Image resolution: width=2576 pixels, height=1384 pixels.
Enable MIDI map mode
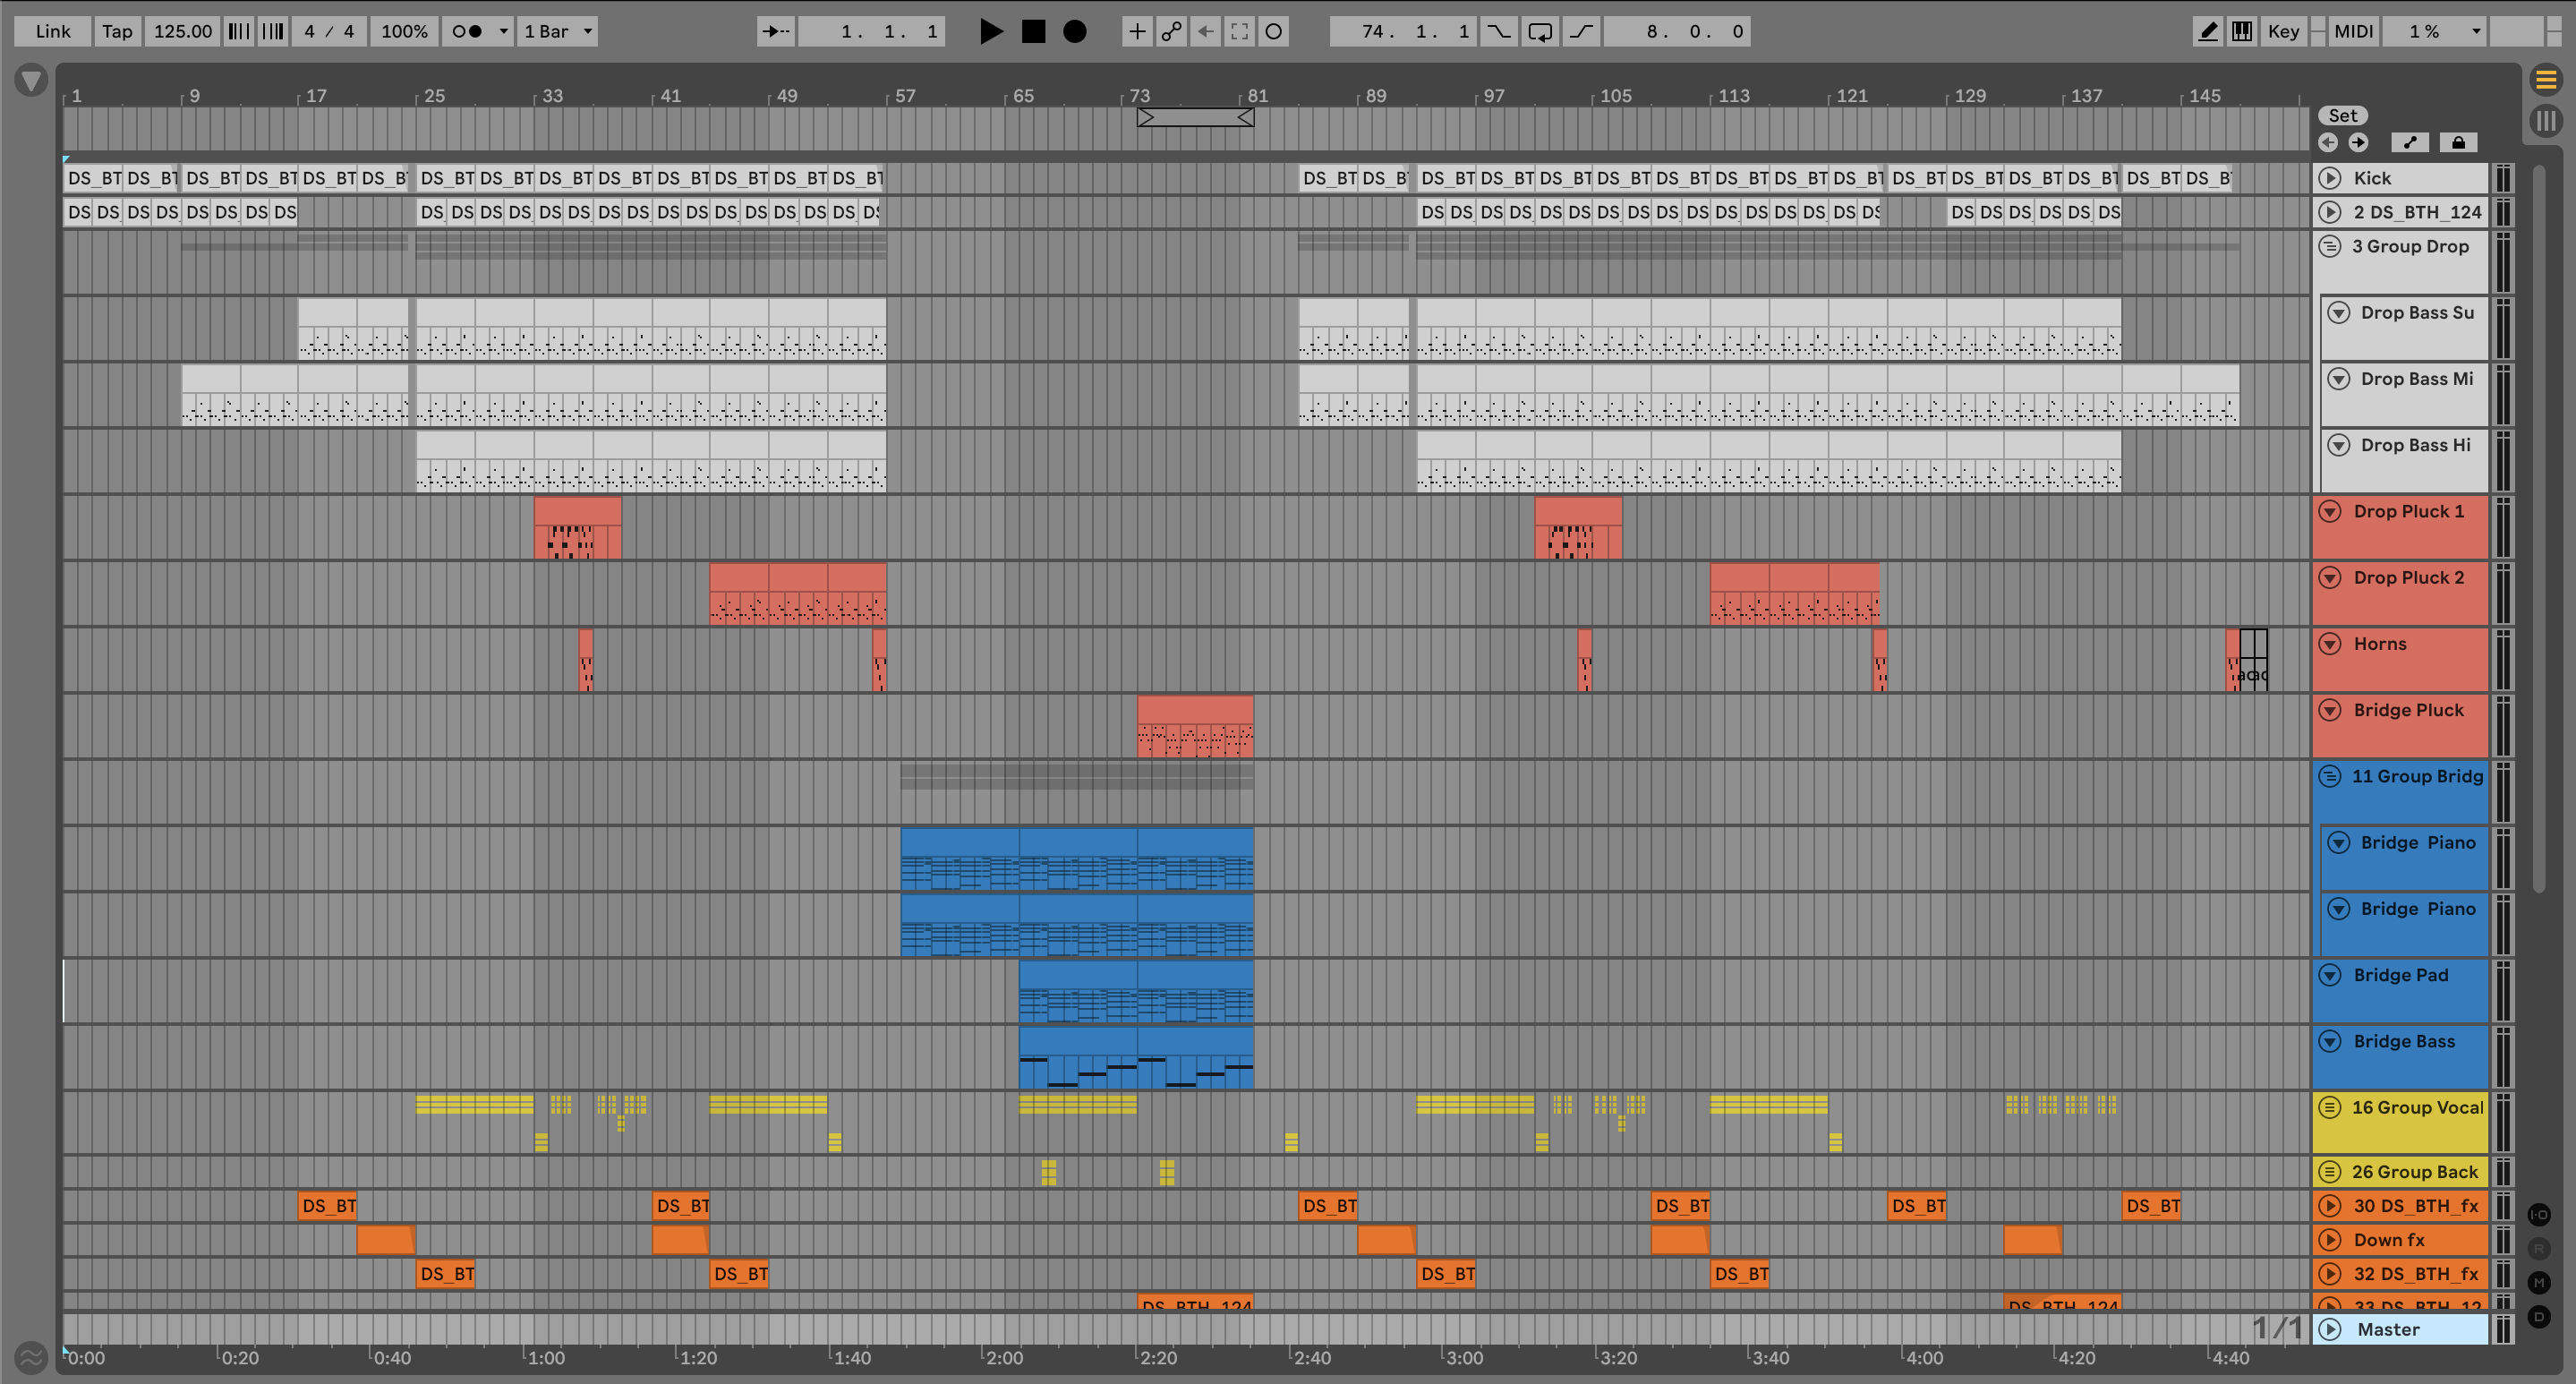[2353, 31]
